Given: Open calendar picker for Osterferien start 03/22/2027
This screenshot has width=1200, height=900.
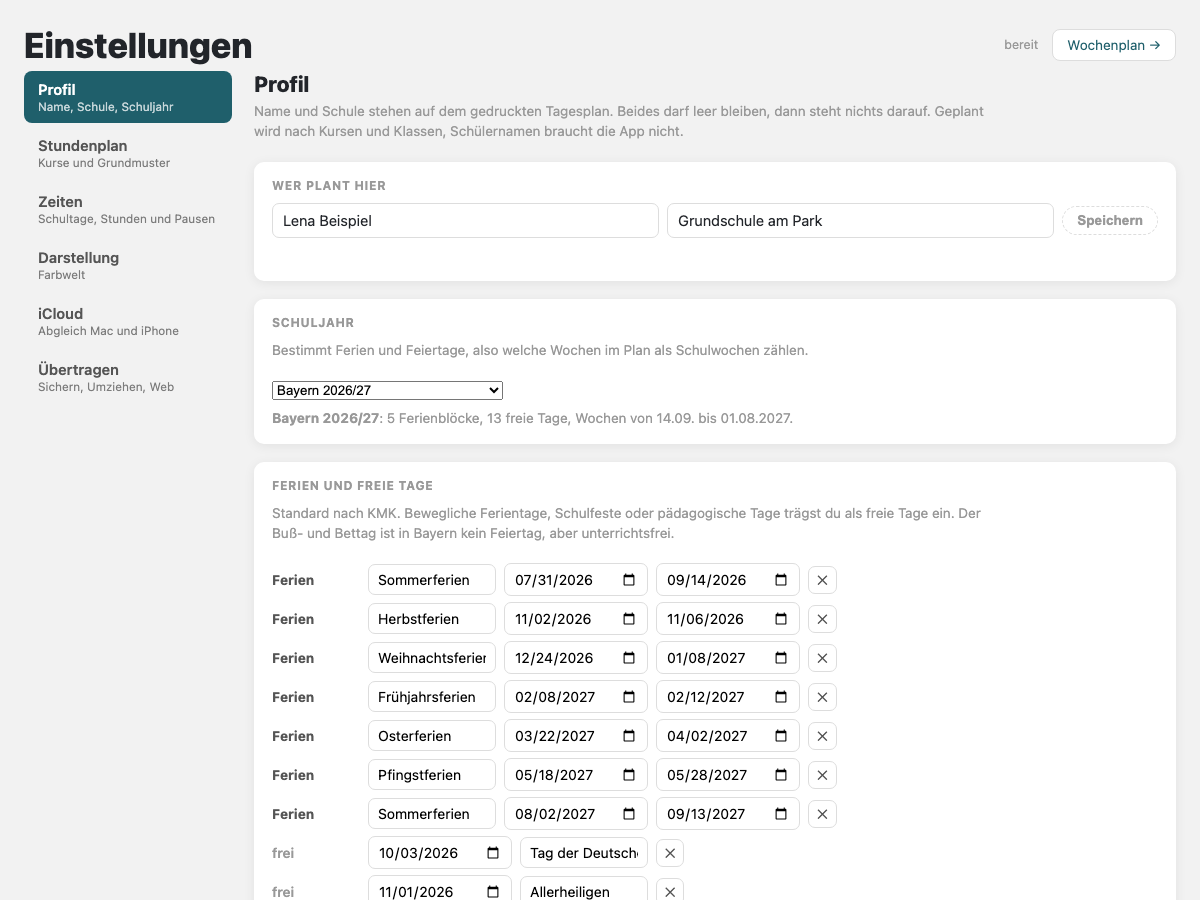Looking at the screenshot, I should pyautogui.click(x=629, y=736).
